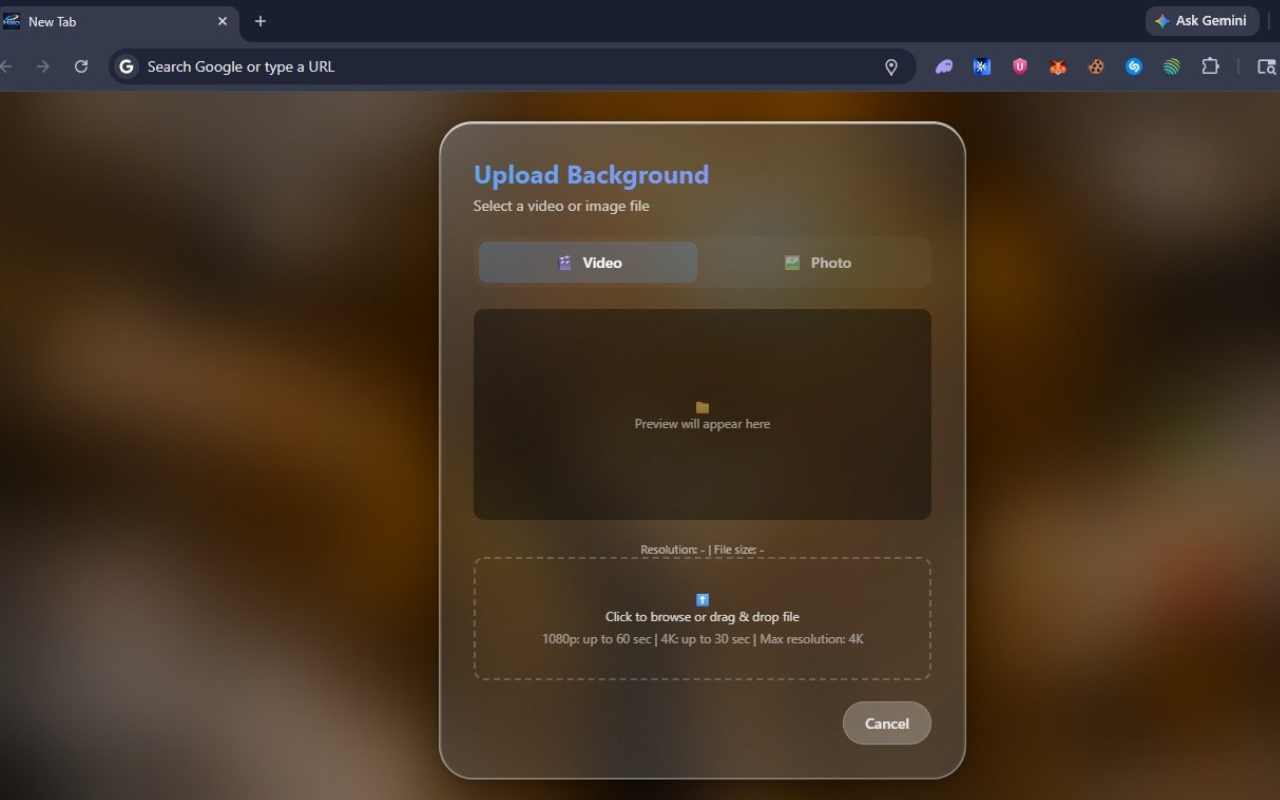Open the pink shield U extension
1280x800 pixels.
tap(1020, 67)
